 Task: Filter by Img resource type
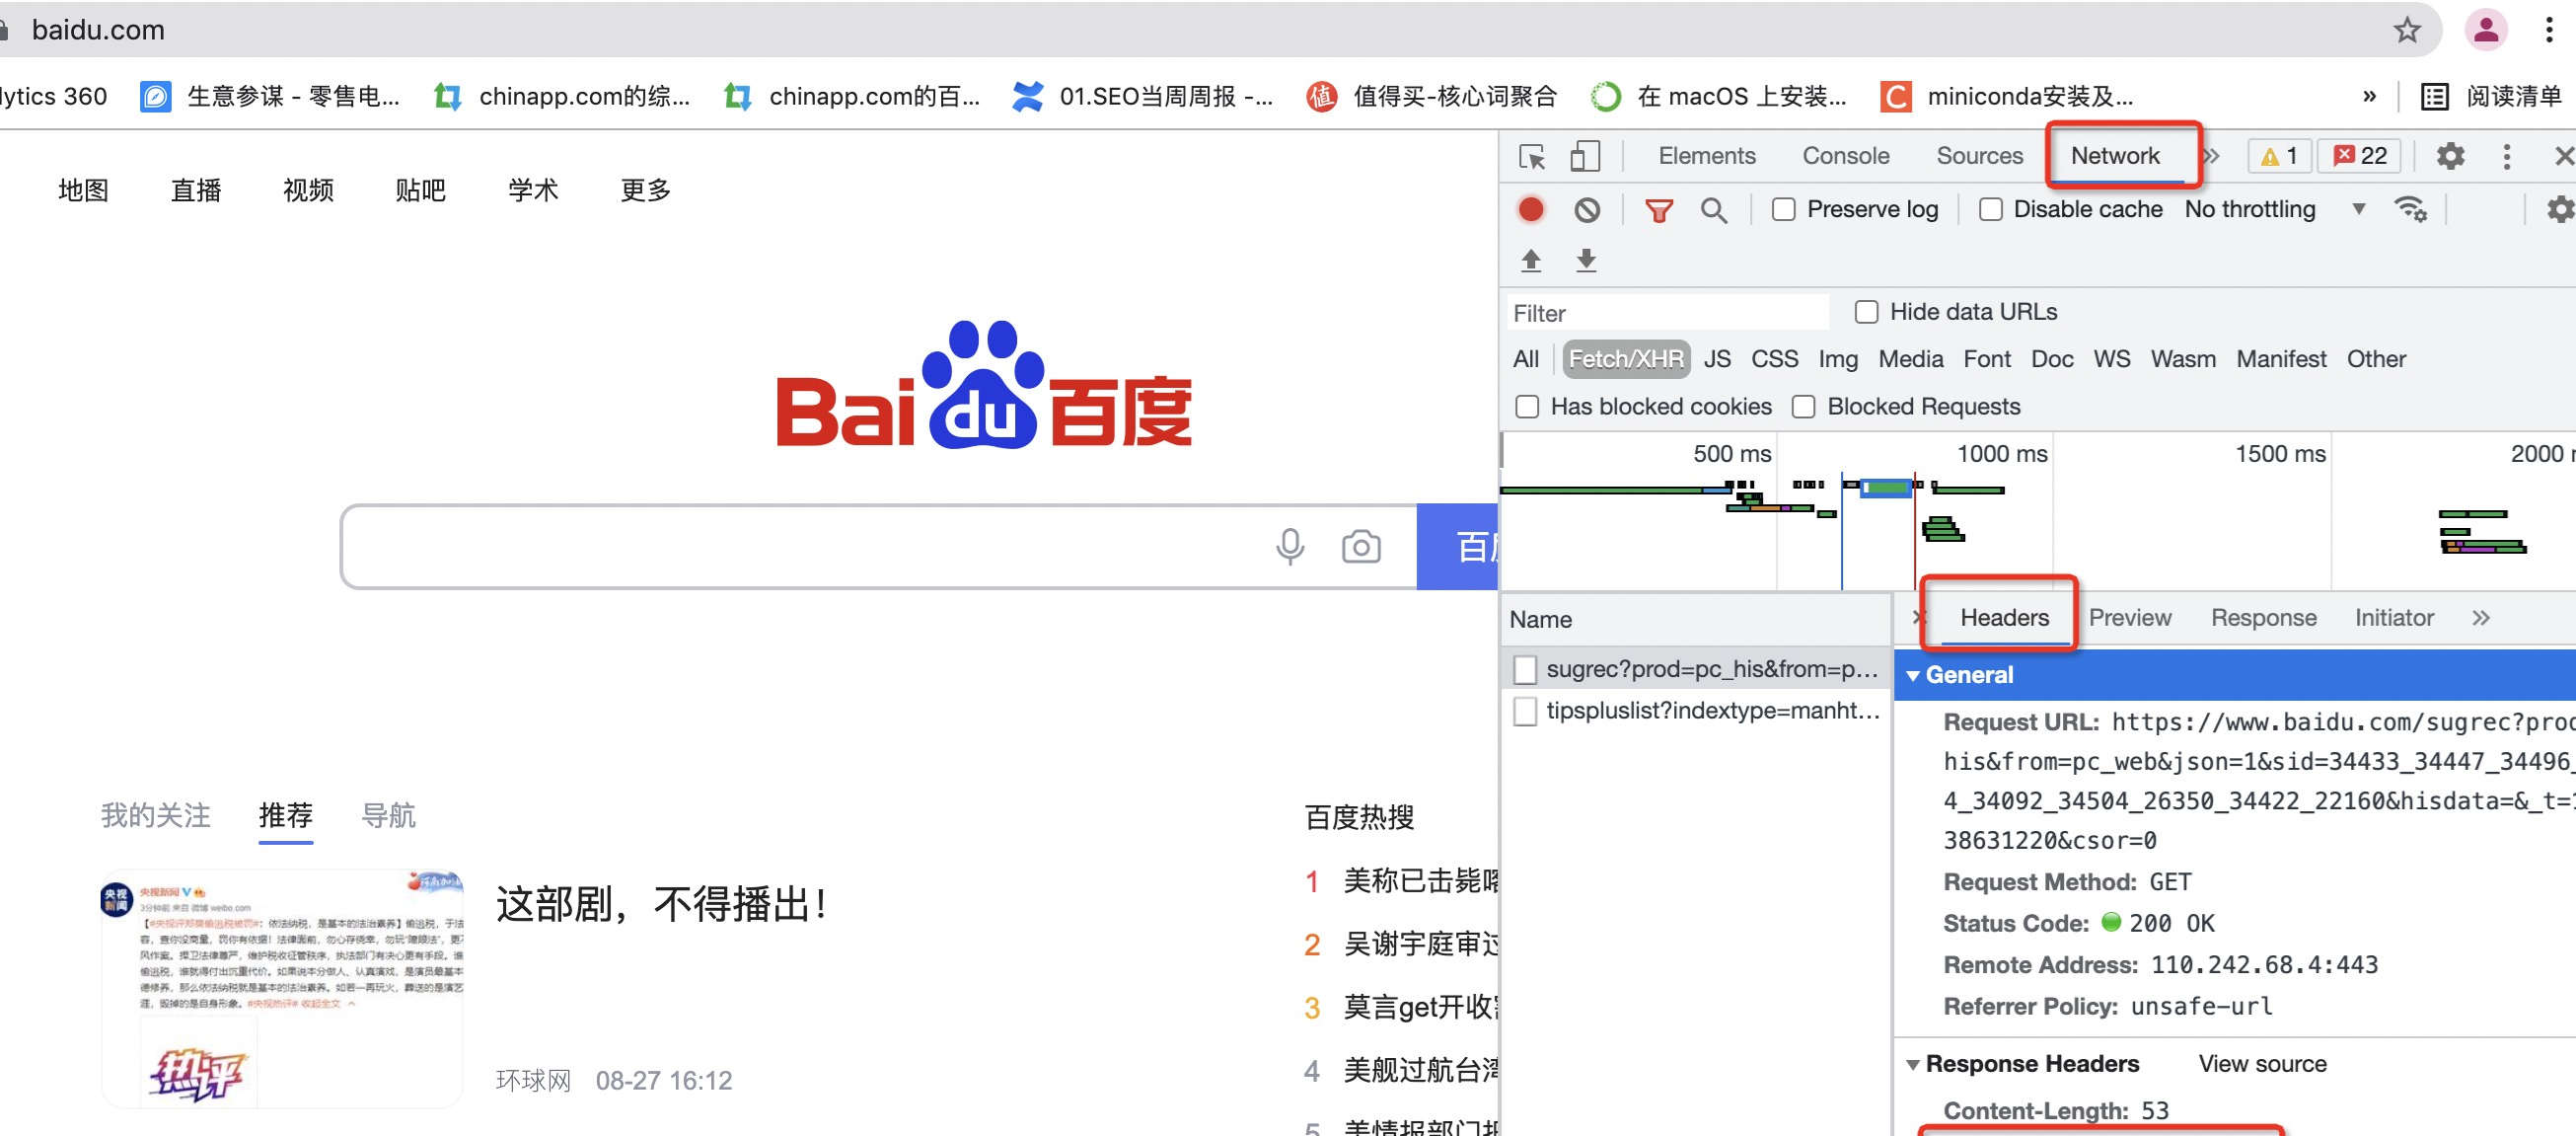(1837, 359)
